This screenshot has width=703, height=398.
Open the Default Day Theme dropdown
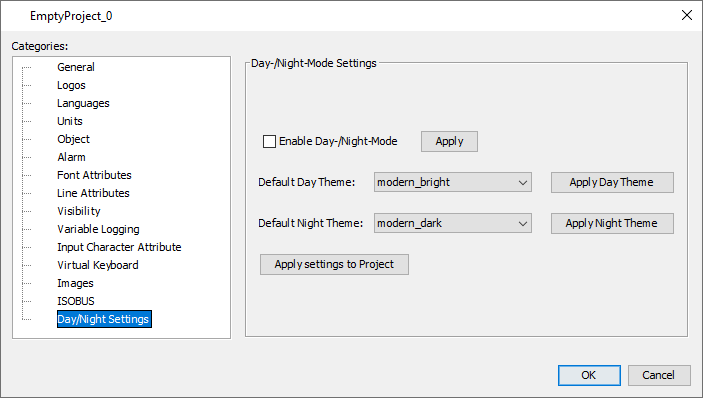click(x=453, y=182)
